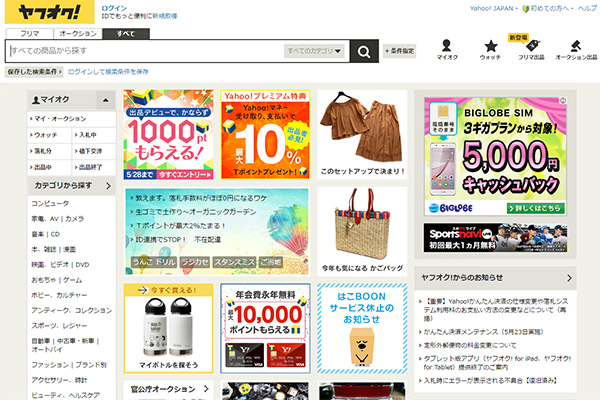Open かんたん決済メンテナンス notice
The image size is (600, 400).
[x=483, y=332]
